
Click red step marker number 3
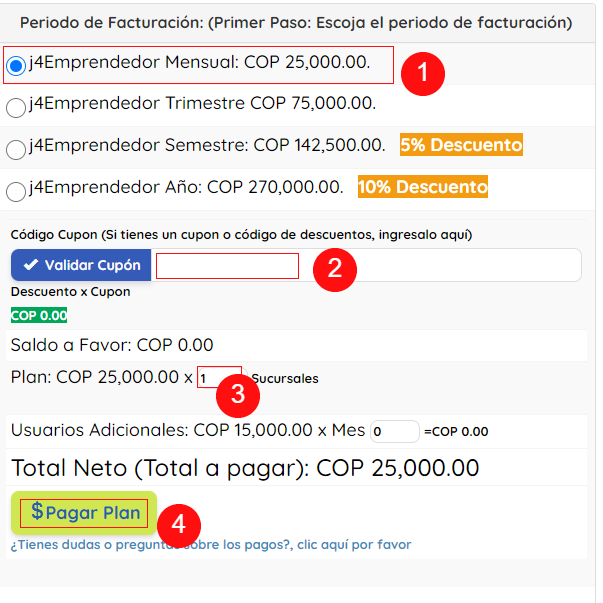tap(238, 395)
